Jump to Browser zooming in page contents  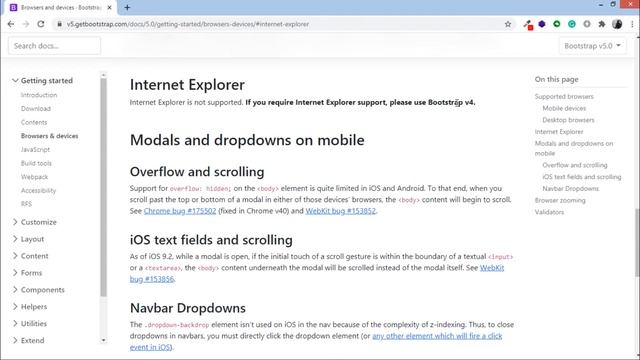(560, 200)
